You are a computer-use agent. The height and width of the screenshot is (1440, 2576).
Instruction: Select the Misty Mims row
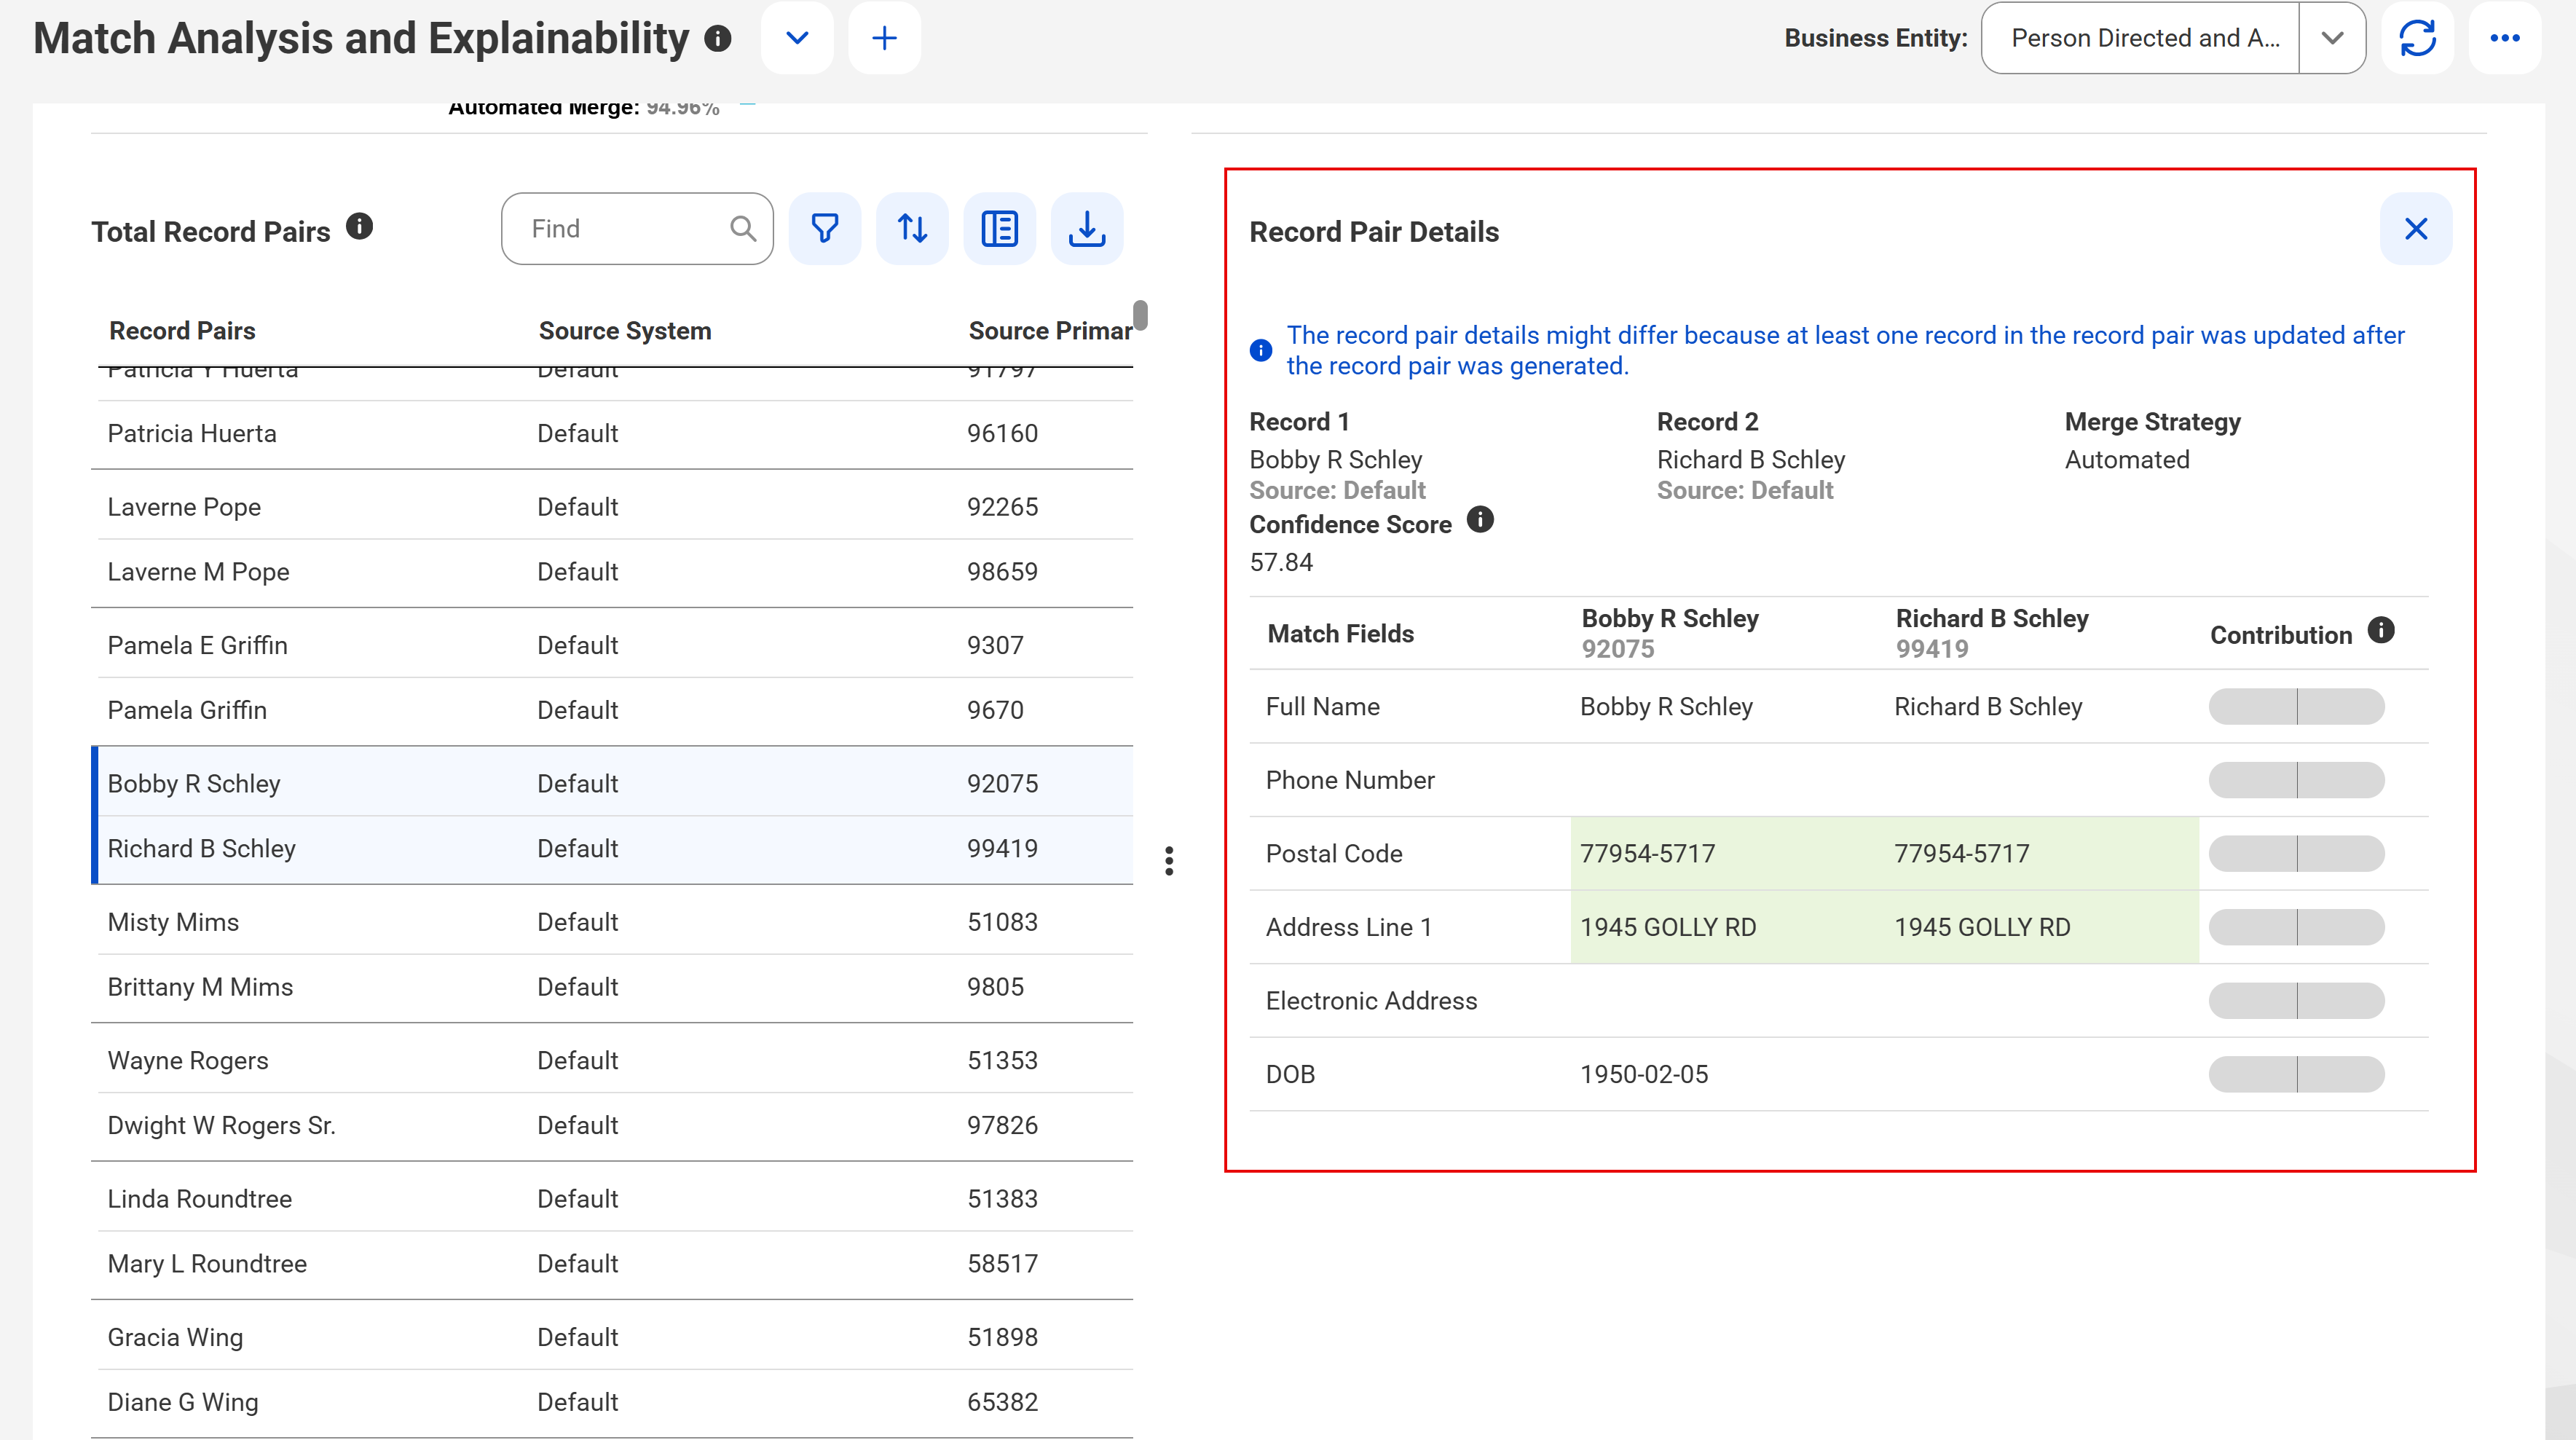coord(615,922)
